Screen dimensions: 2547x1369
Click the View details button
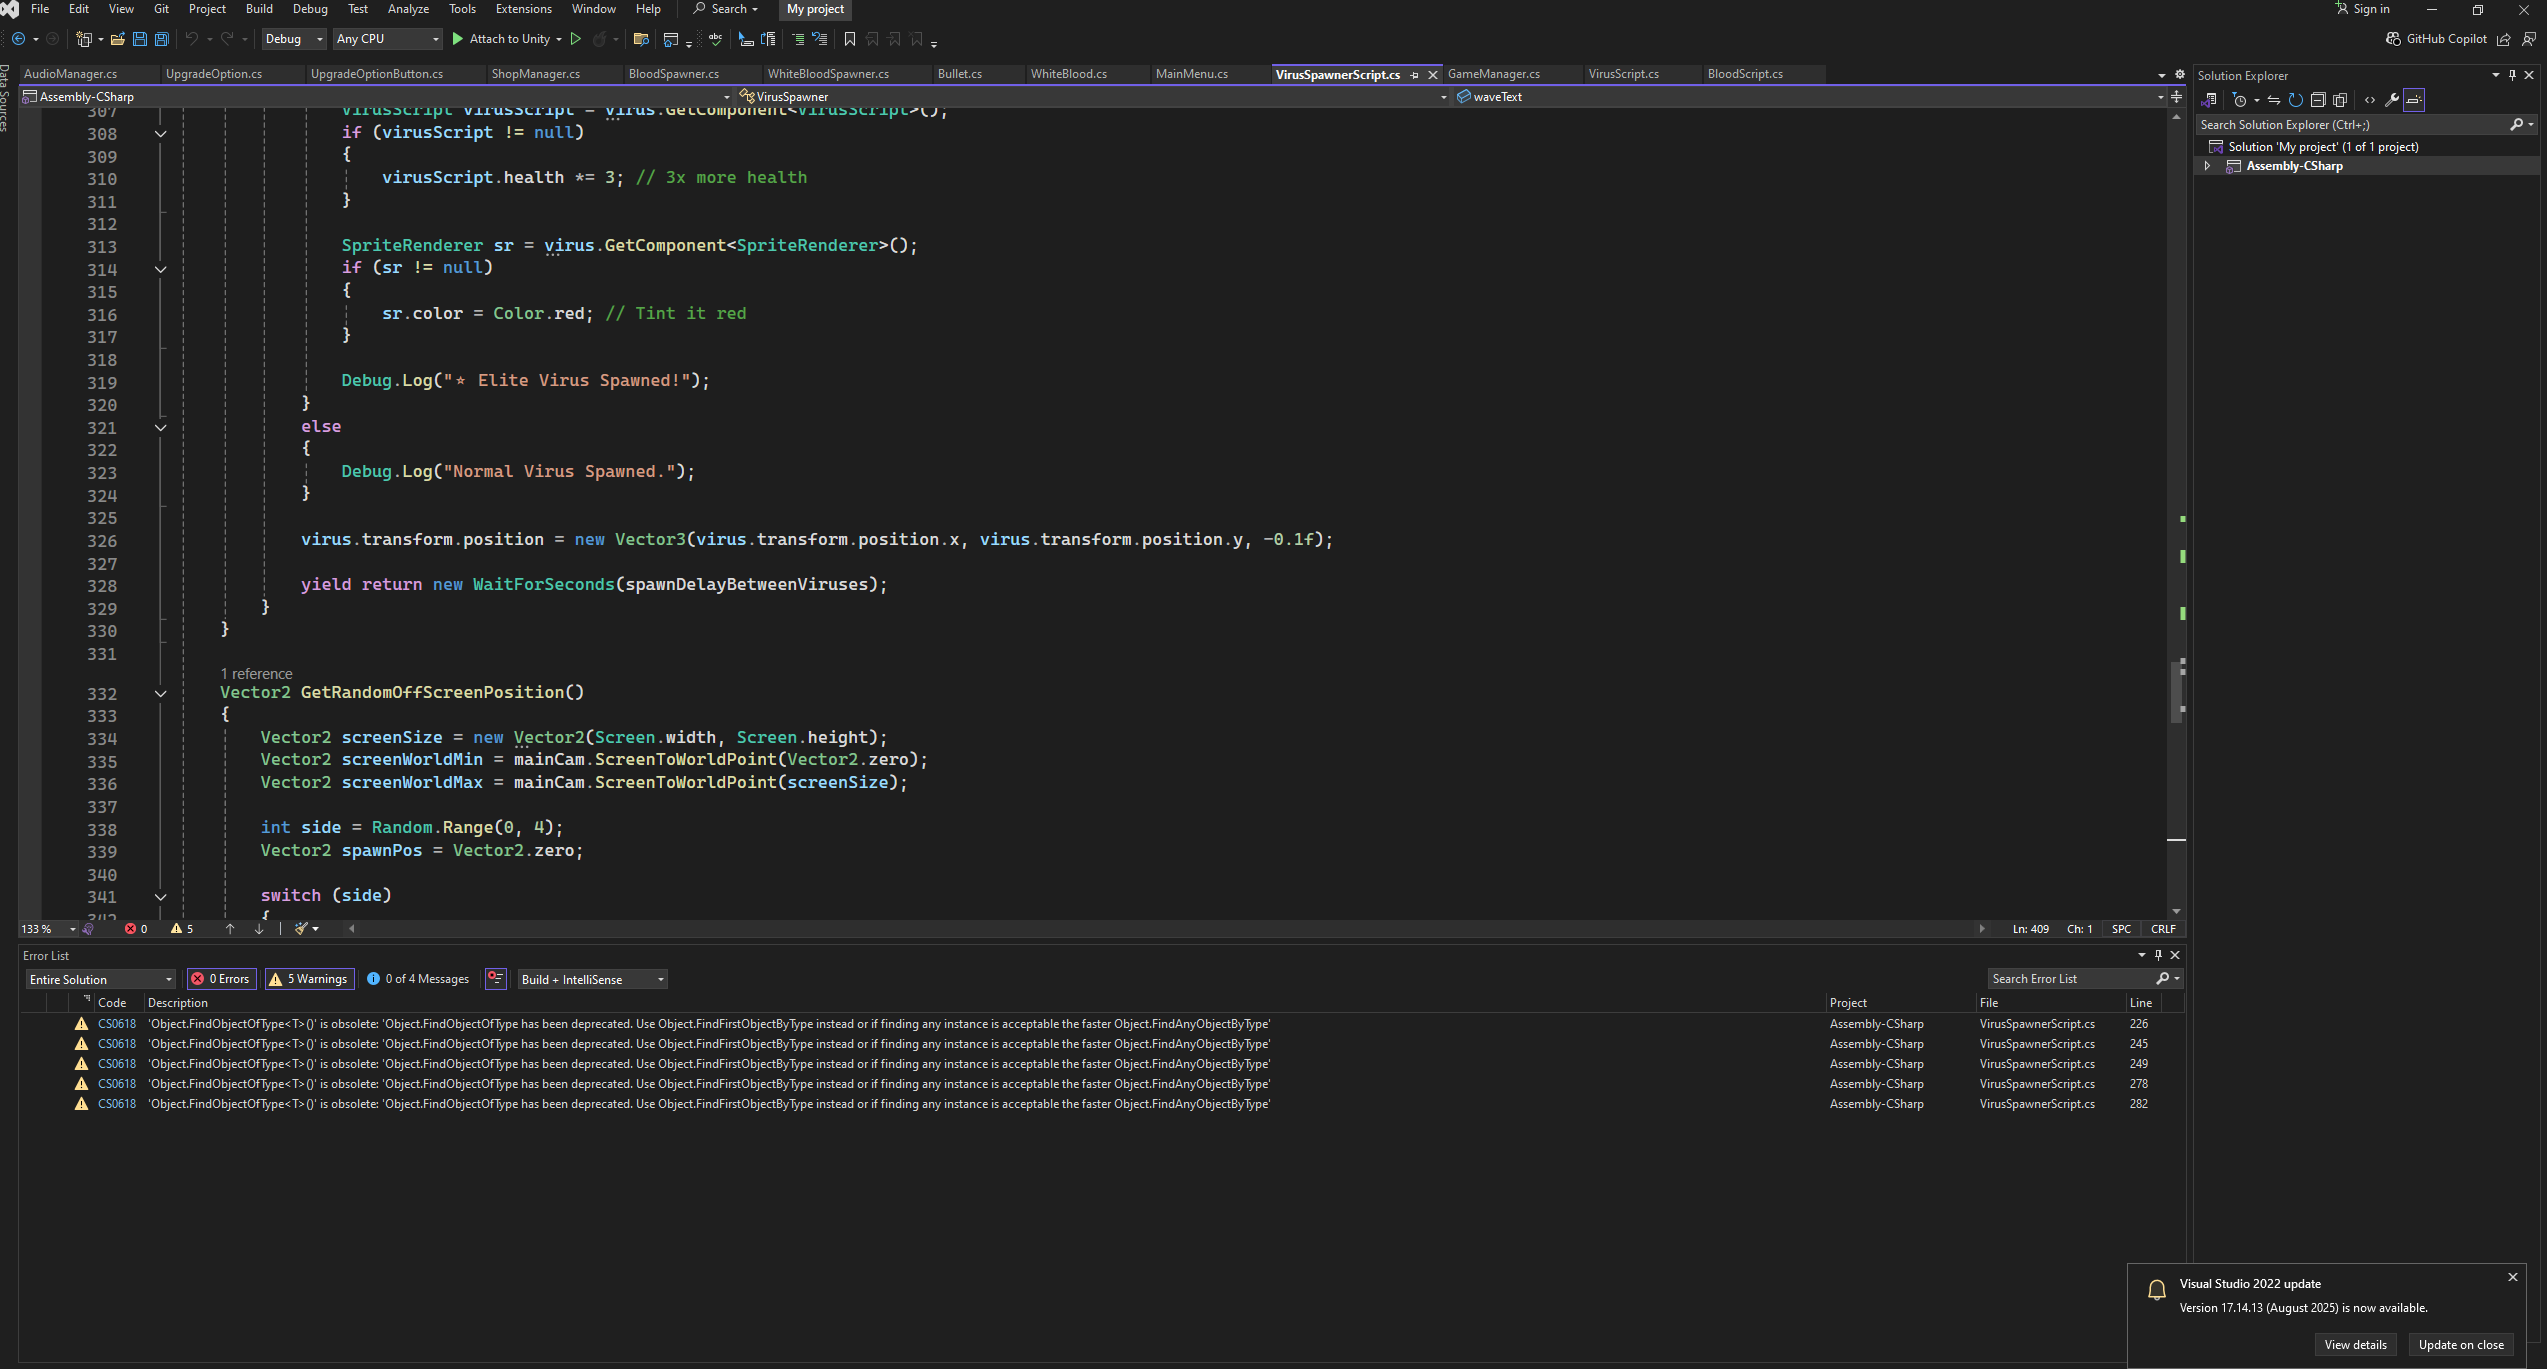point(2354,1344)
